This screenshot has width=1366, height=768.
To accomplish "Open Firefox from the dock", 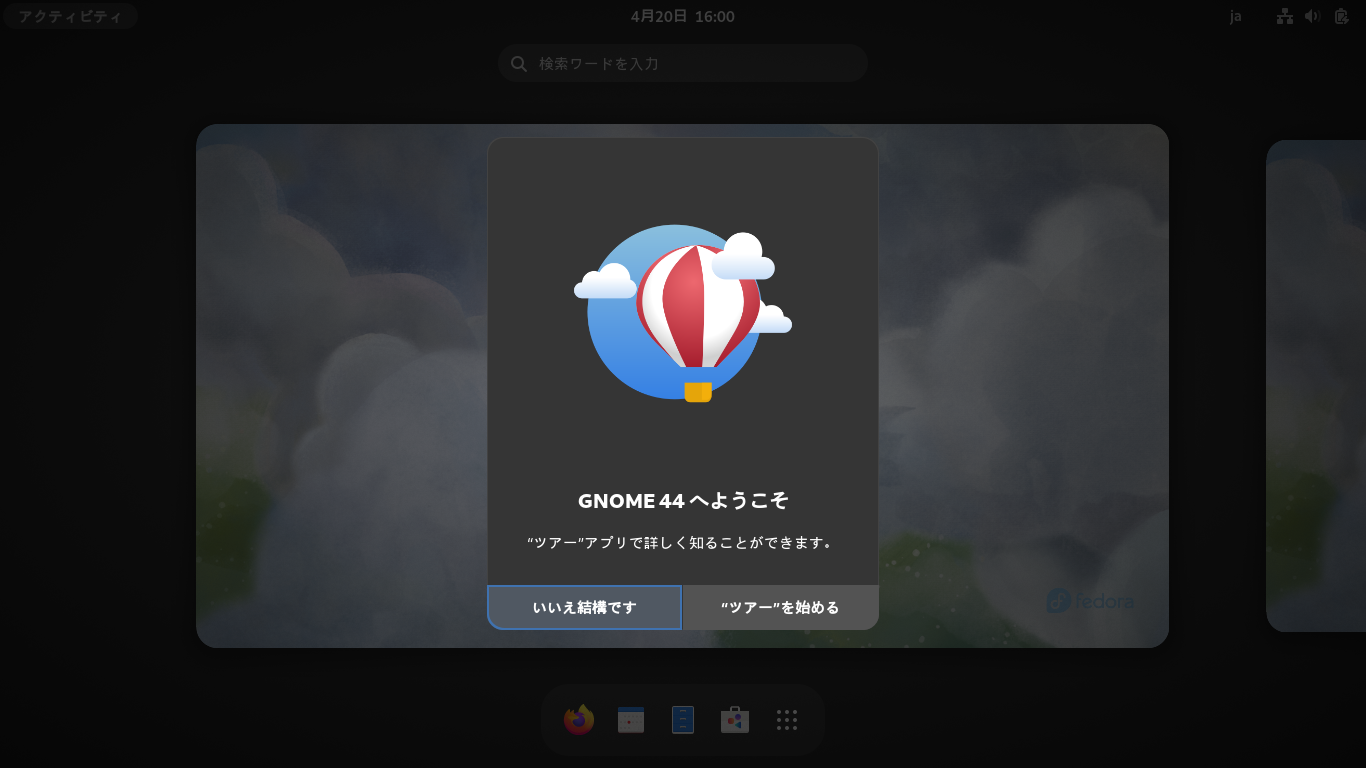I will 579,720.
